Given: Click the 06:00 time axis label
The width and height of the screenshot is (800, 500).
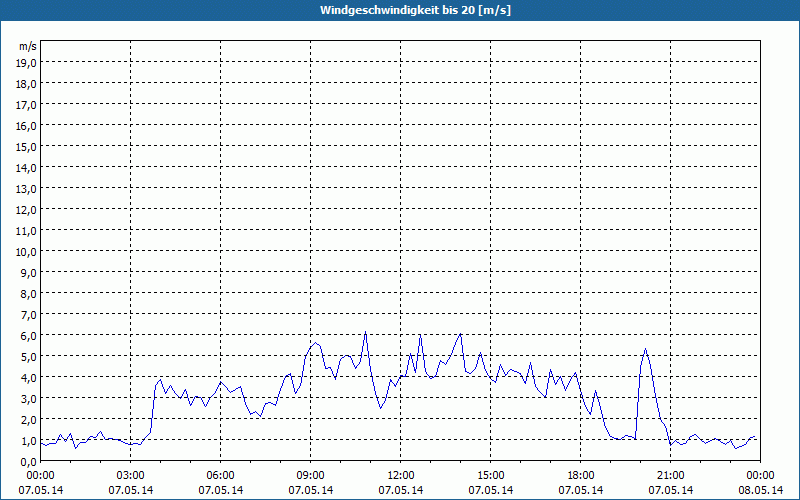Looking at the screenshot, I should point(220,476).
